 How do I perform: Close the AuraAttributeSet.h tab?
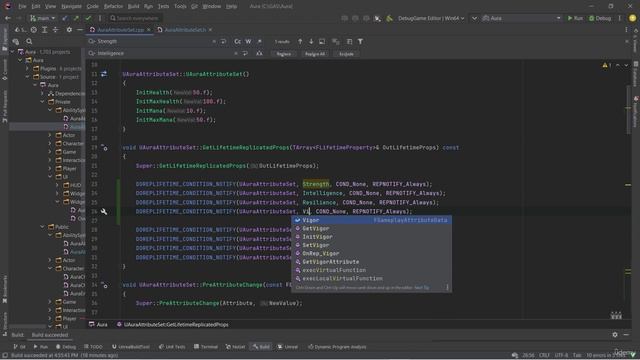click(x=210, y=30)
